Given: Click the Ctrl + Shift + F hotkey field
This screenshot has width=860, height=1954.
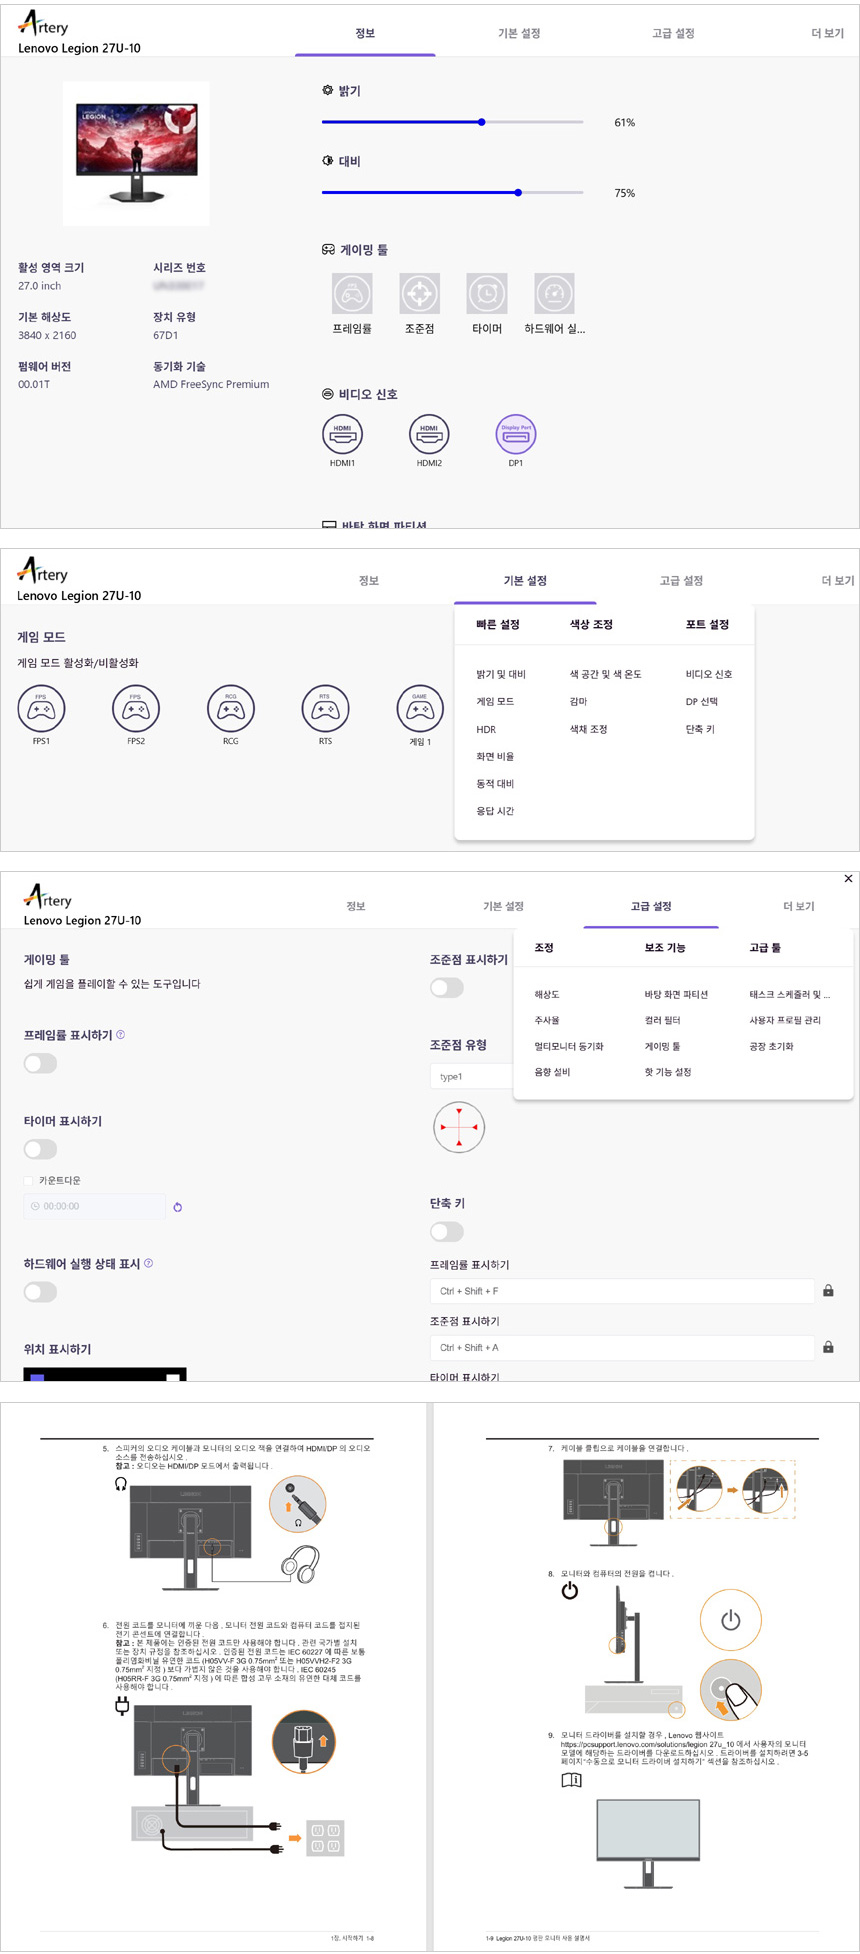Looking at the screenshot, I should 622,1291.
